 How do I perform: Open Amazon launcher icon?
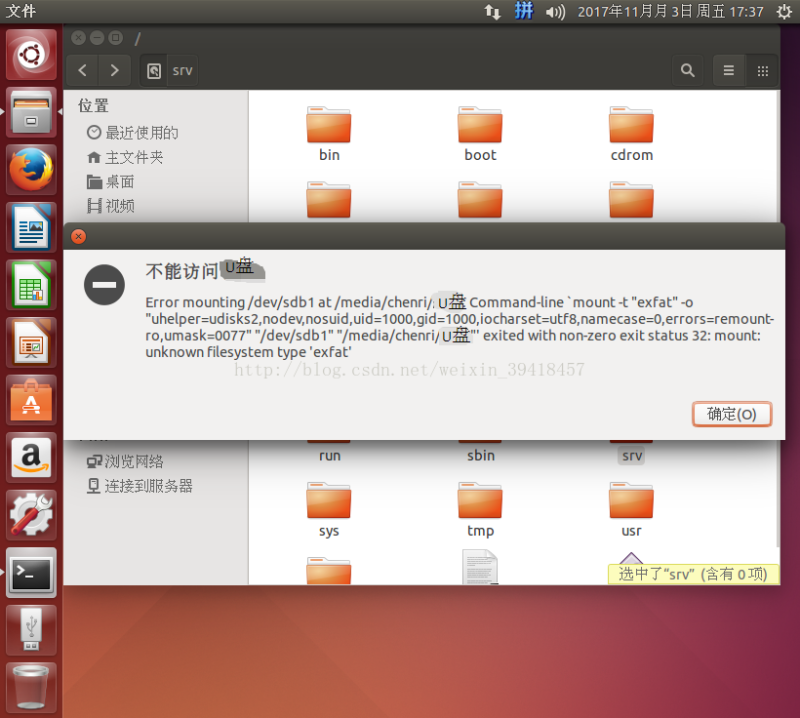pos(31,458)
